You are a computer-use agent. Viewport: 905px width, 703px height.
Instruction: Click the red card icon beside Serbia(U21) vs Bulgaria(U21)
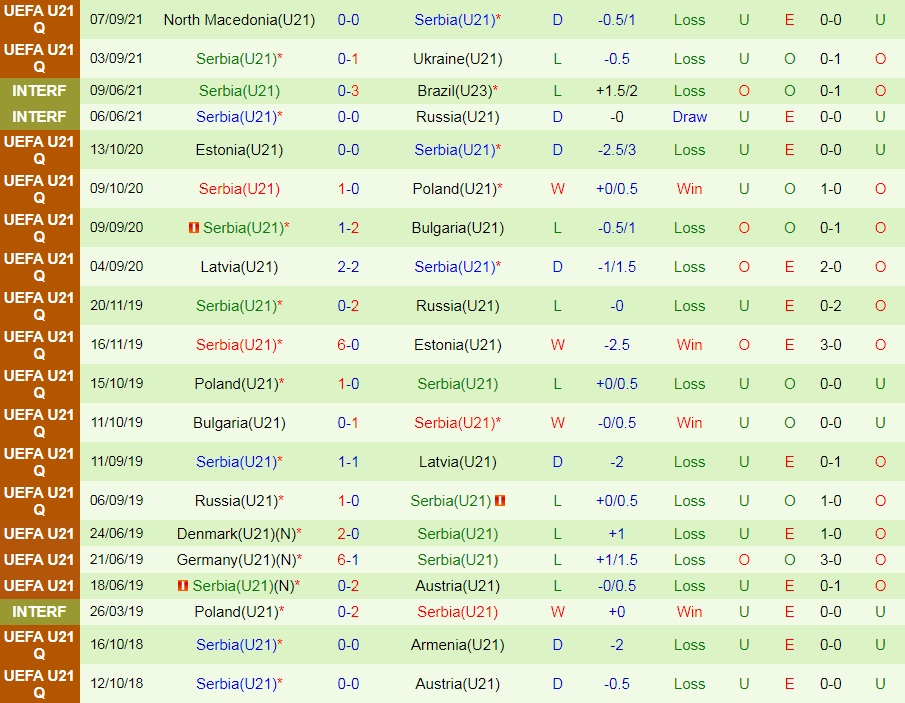click(x=194, y=228)
